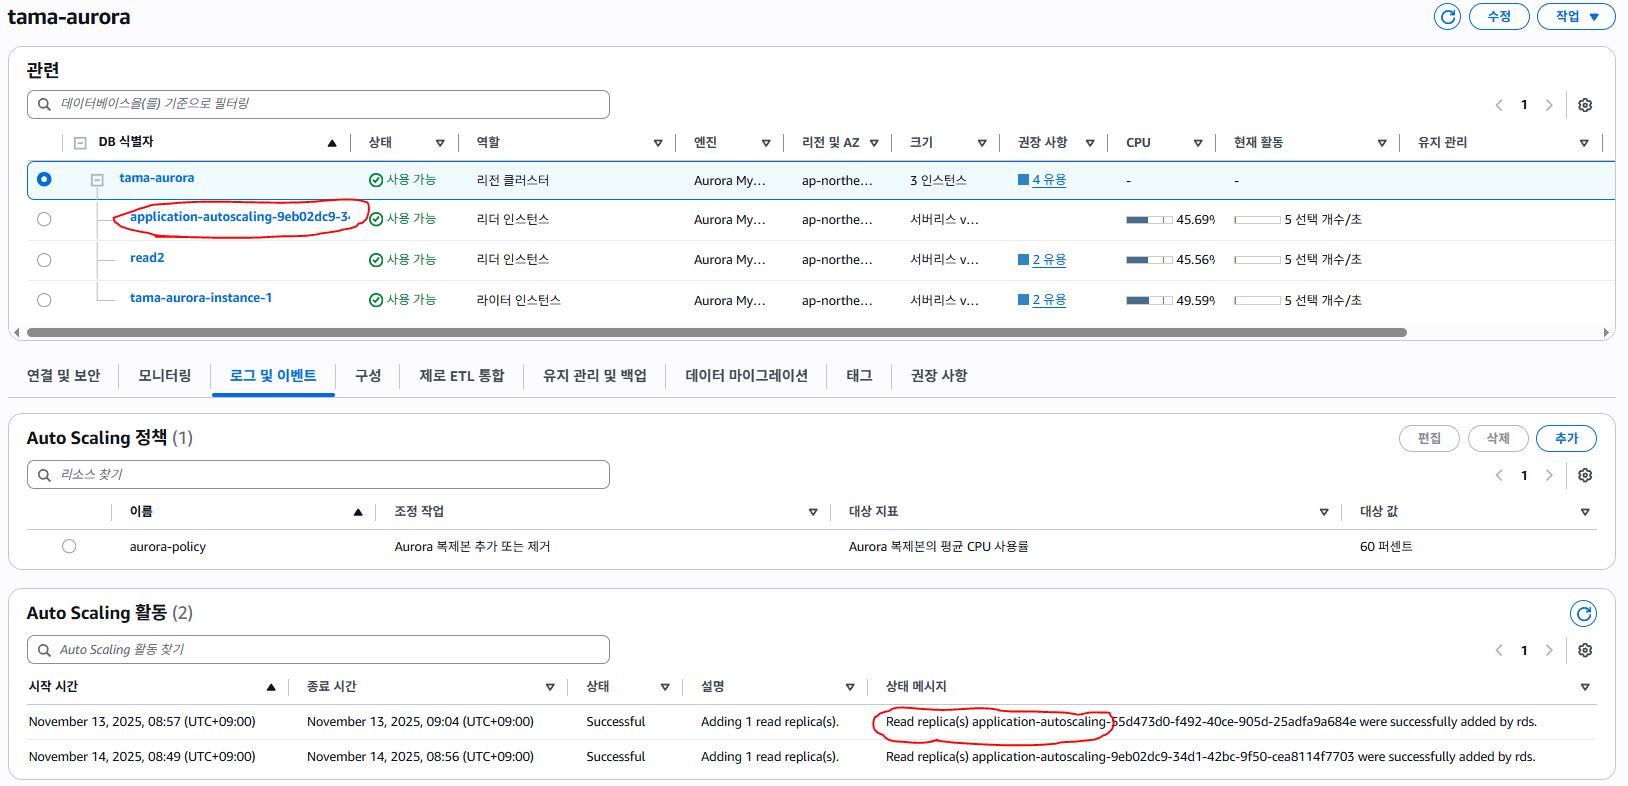This screenshot has width=1628, height=786.
Task: Open application-autoscaling-9eb02dc9 instance link
Action: click(x=240, y=217)
